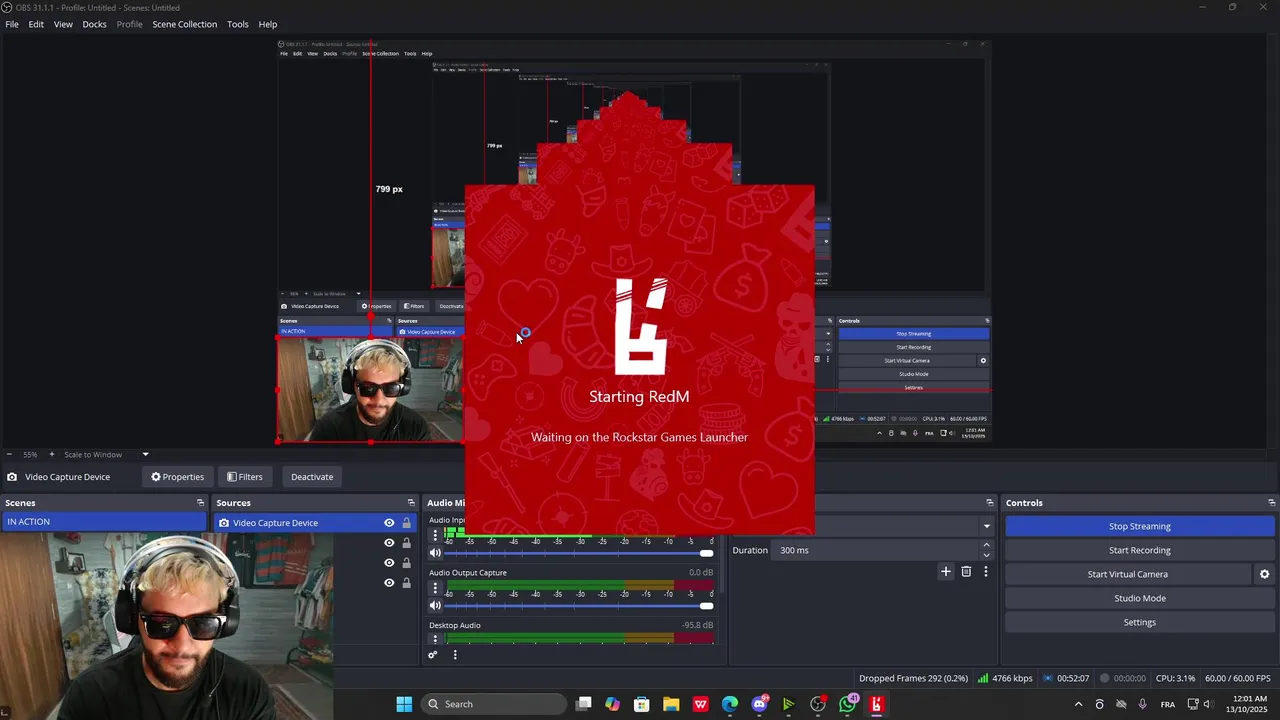Toggle the lock on the third source row

406,563
